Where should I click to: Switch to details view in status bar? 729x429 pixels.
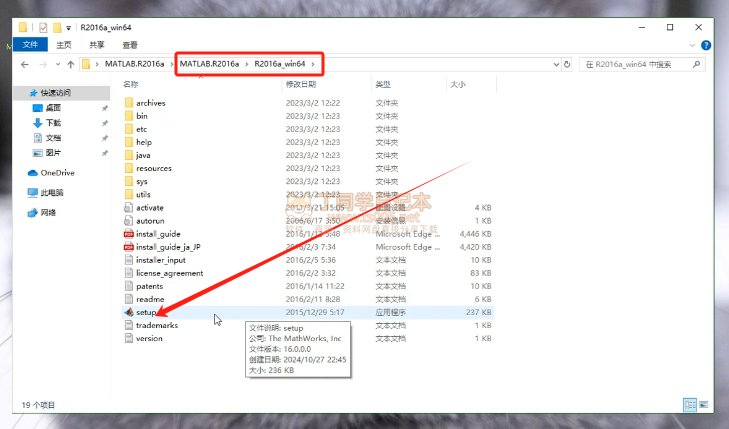click(x=691, y=404)
